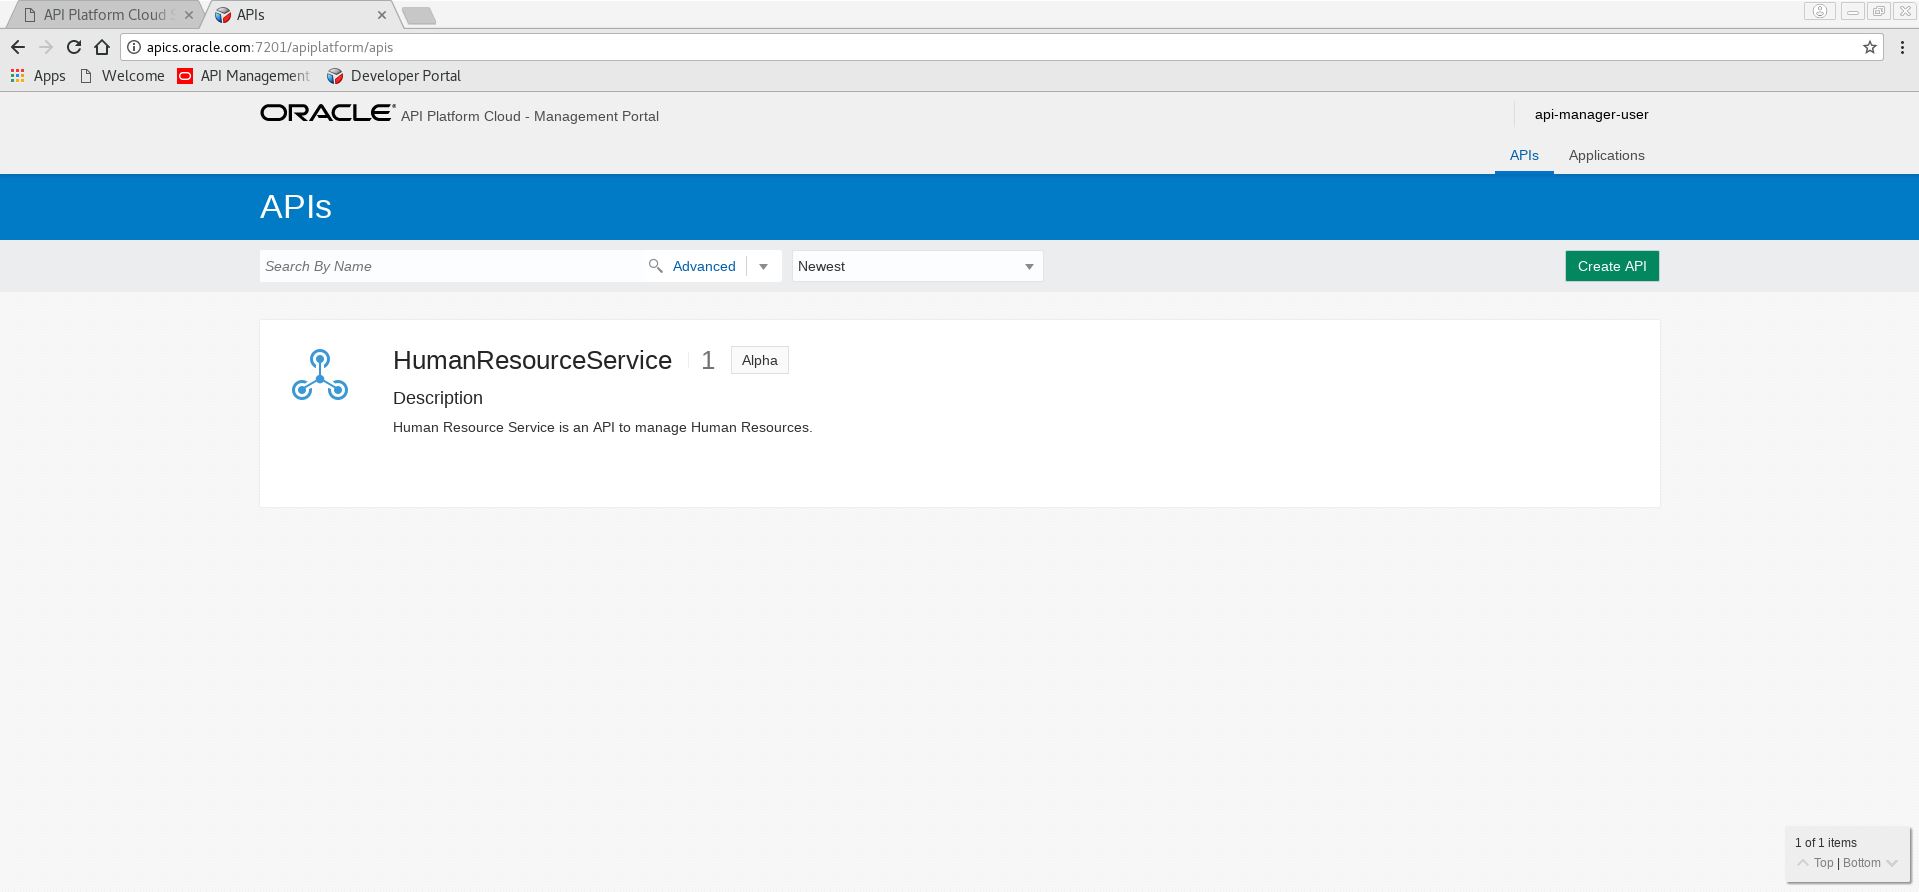Open the Apps bookmarks grid icon
The height and width of the screenshot is (892, 1919).
coord(17,76)
